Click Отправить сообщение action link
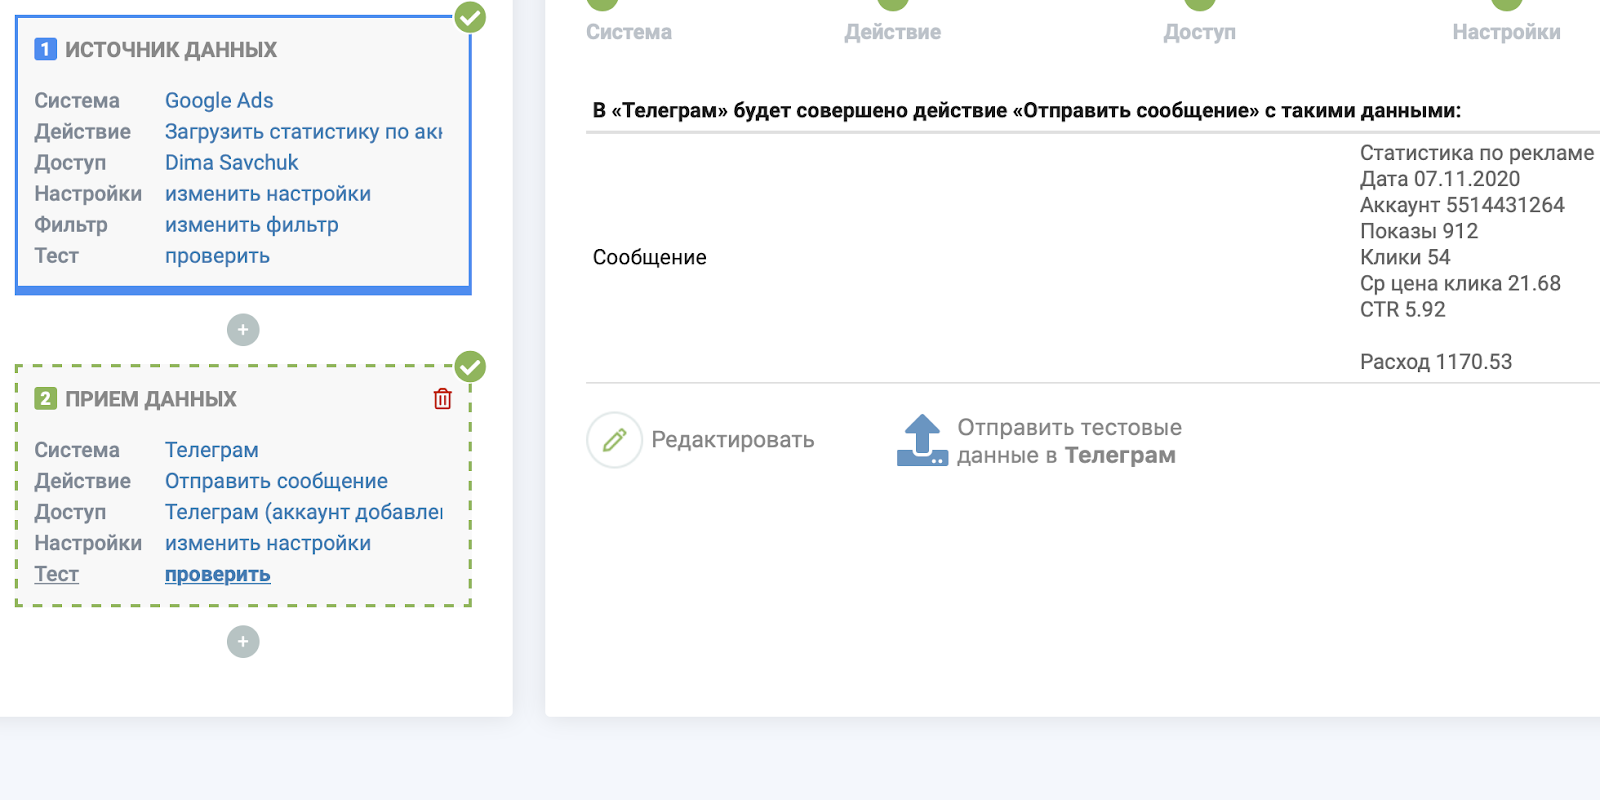Screen dimensions: 1600x800 [x=276, y=481]
